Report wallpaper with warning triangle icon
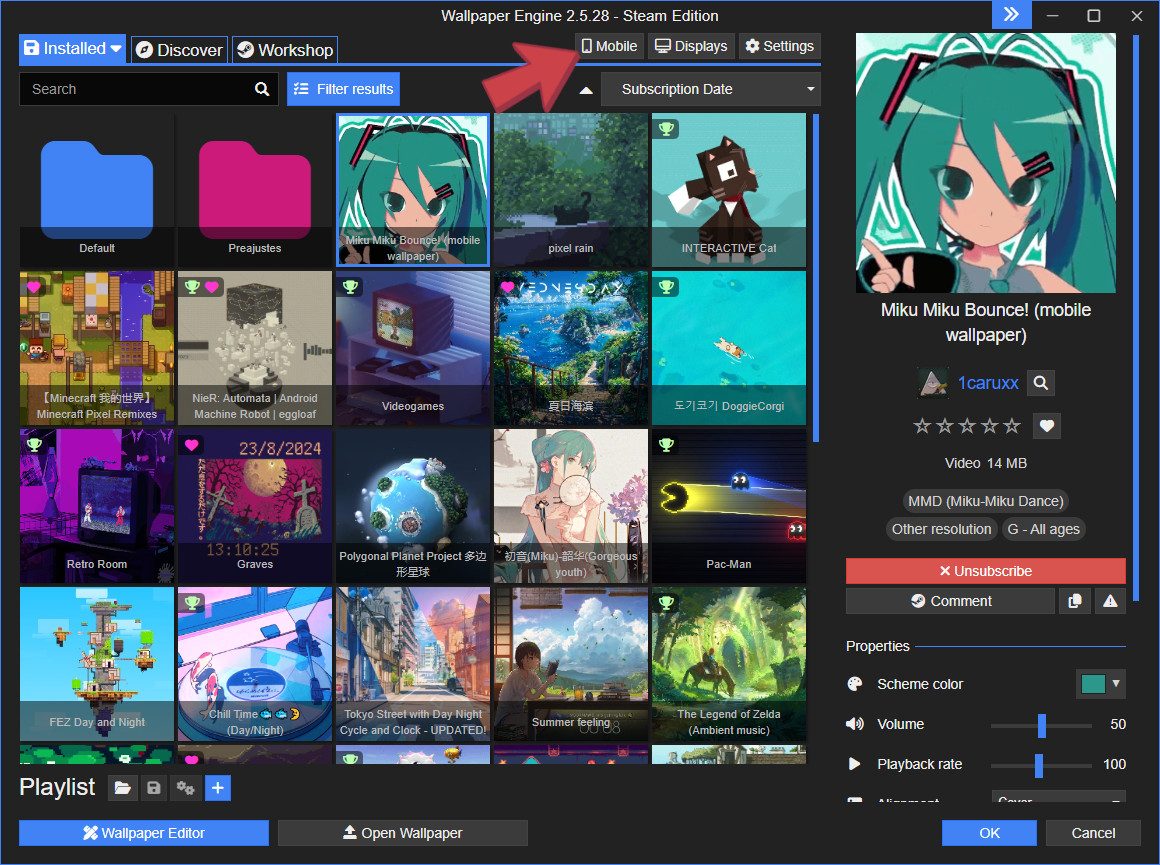 pyautogui.click(x=1110, y=601)
